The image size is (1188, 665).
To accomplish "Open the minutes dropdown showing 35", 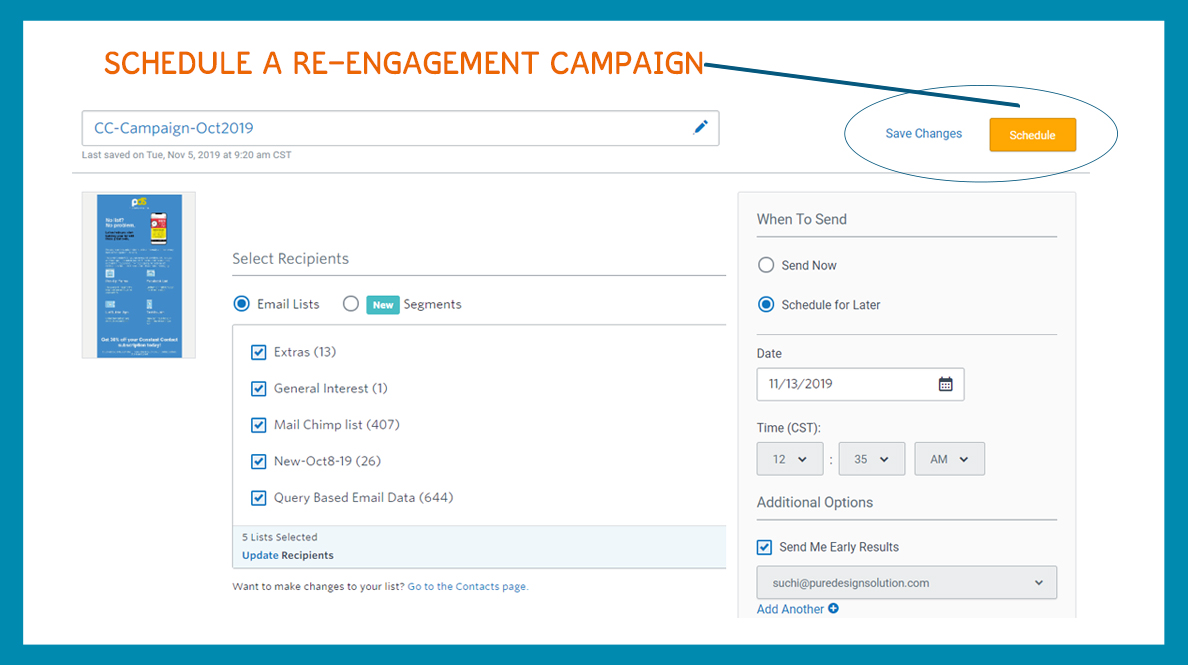I will click(x=871, y=459).
